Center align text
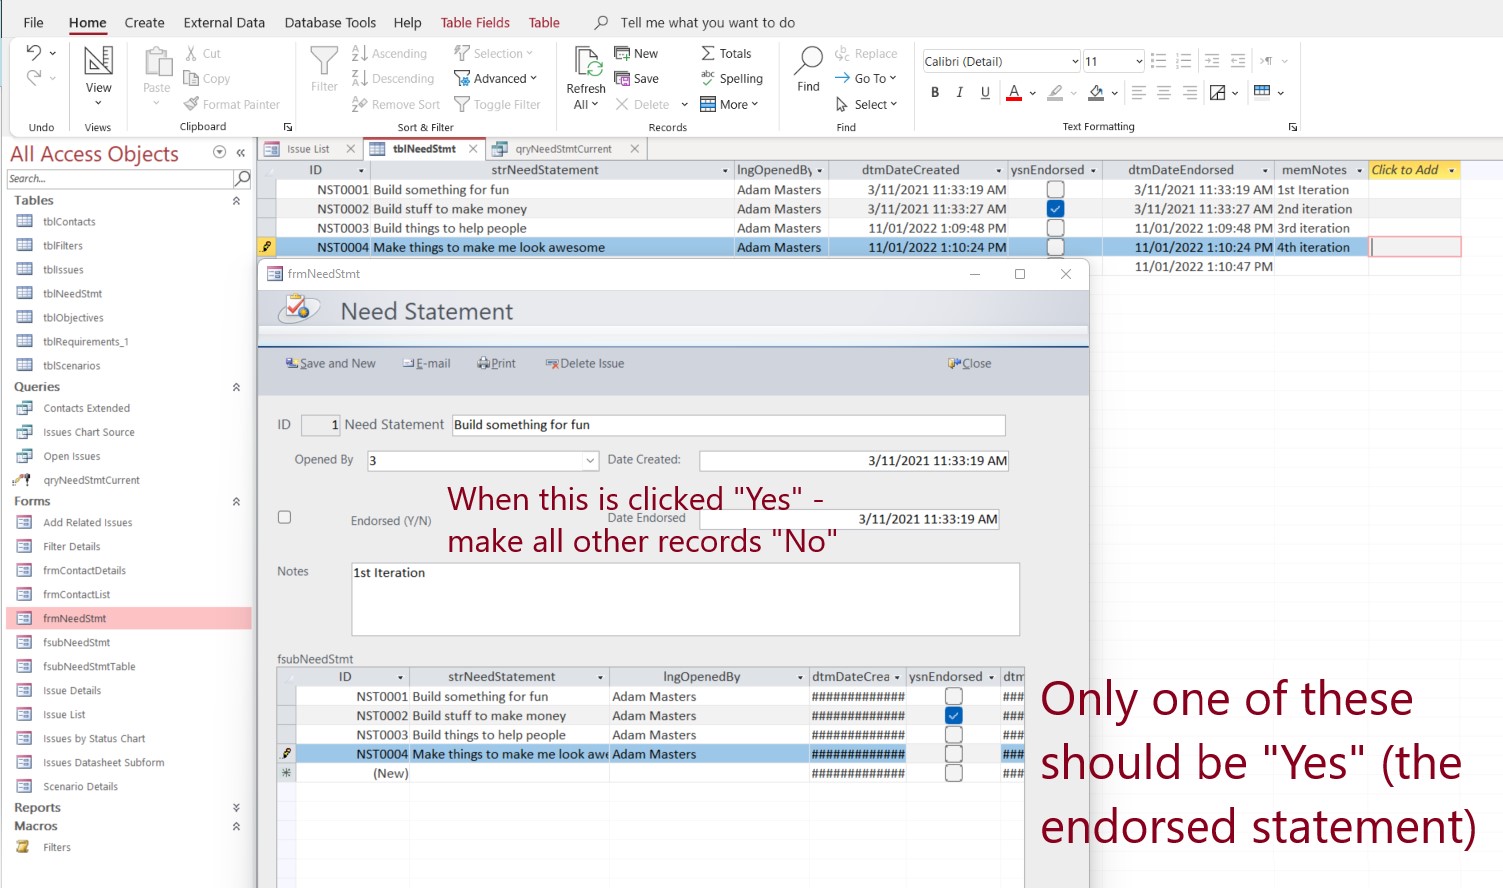Image resolution: width=1503 pixels, height=888 pixels. [1164, 92]
